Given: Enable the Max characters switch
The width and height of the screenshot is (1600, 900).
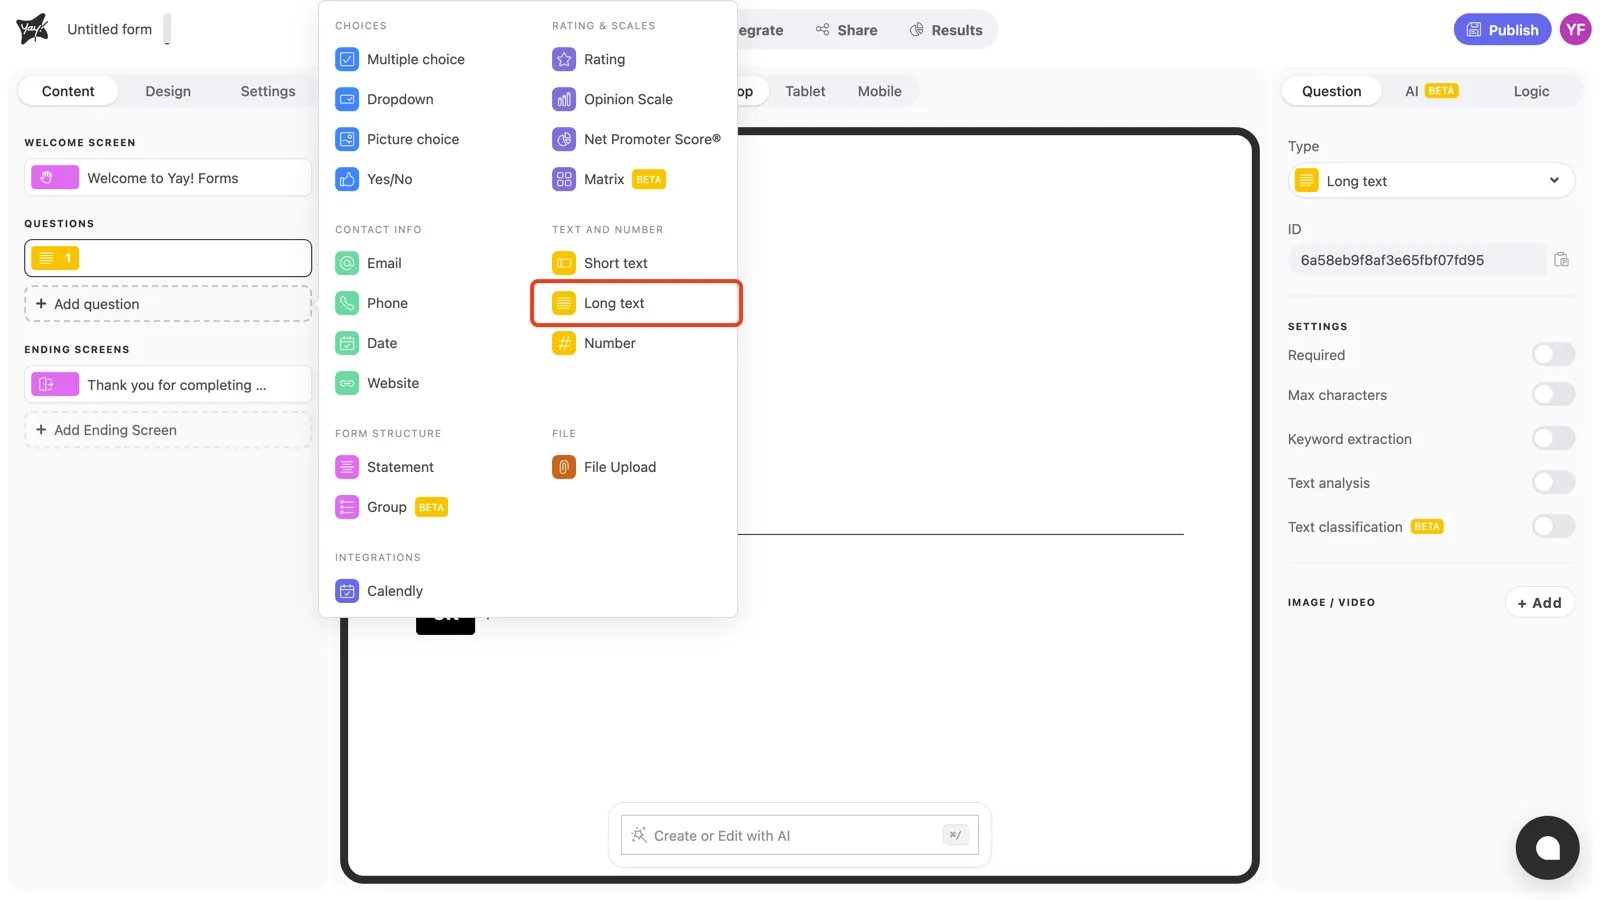Looking at the screenshot, I should (x=1553, y=394).
